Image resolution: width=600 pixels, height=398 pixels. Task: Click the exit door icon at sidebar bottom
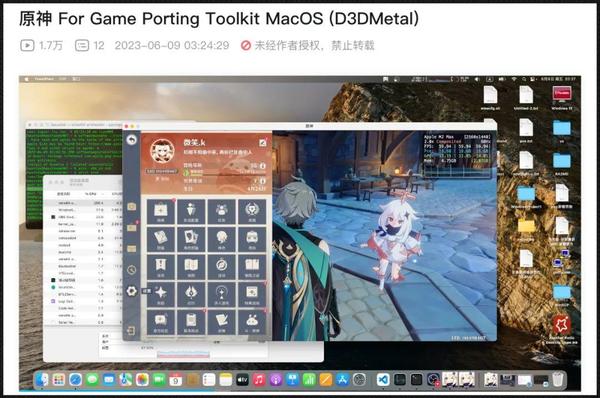[131, 330]
